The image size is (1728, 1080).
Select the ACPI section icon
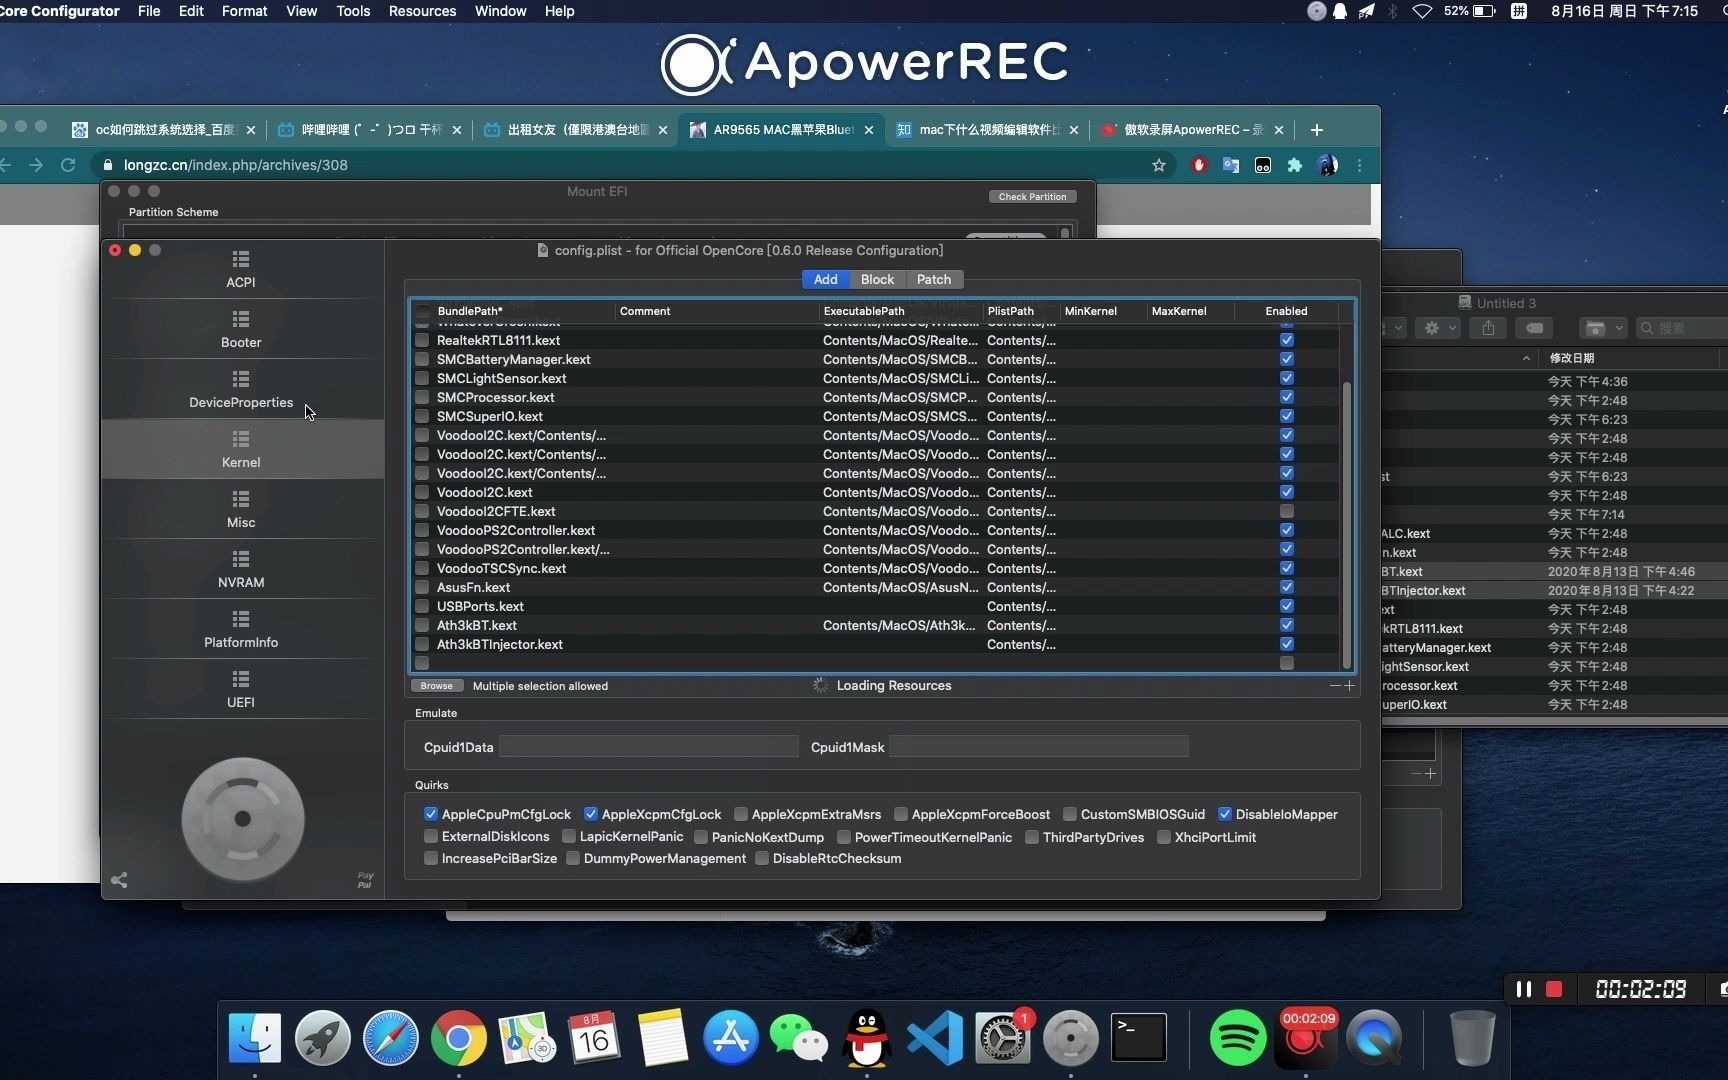click(x=240, y=268)
